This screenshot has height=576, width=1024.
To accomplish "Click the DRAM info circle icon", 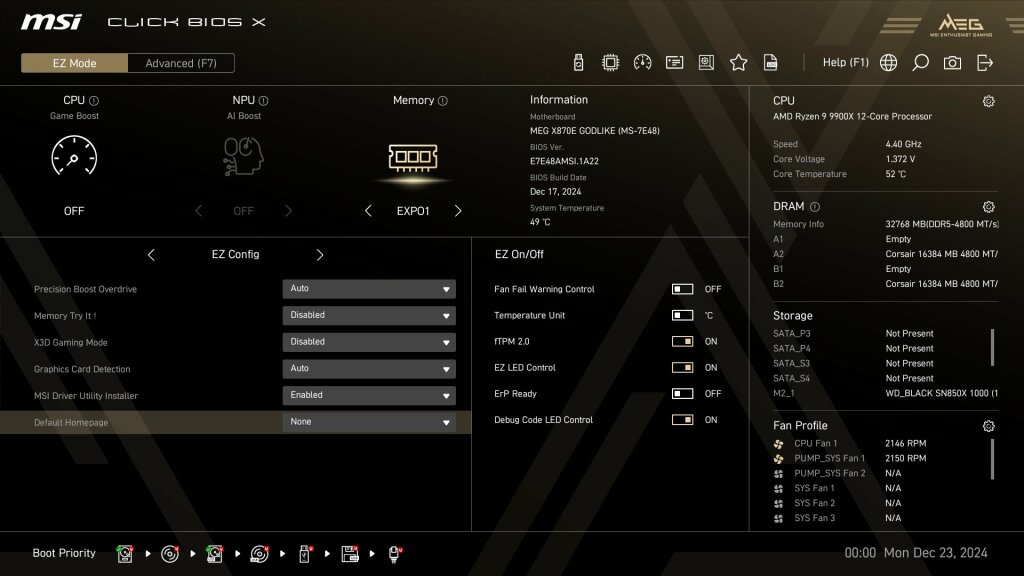I will point(815,207).
